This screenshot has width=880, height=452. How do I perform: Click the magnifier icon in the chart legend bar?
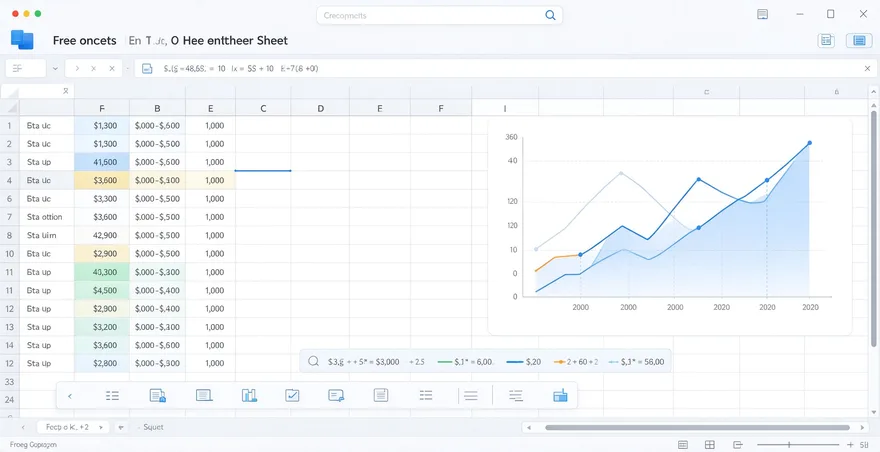pos(314,361)
